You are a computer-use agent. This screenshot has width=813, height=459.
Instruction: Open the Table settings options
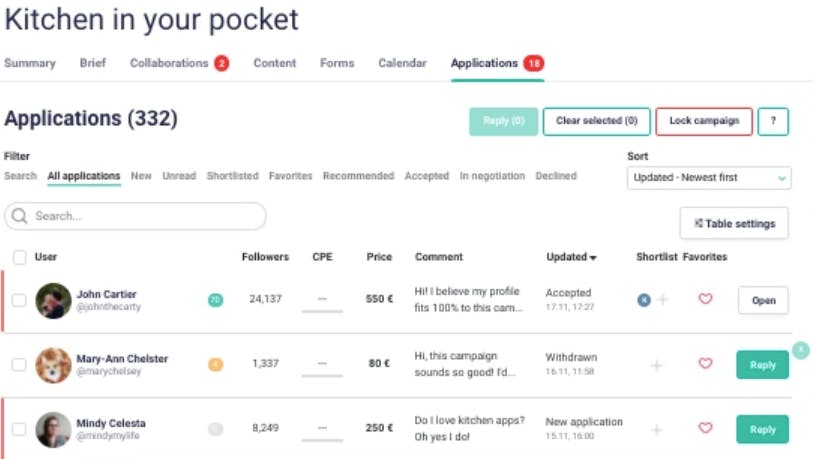point(734,224)
